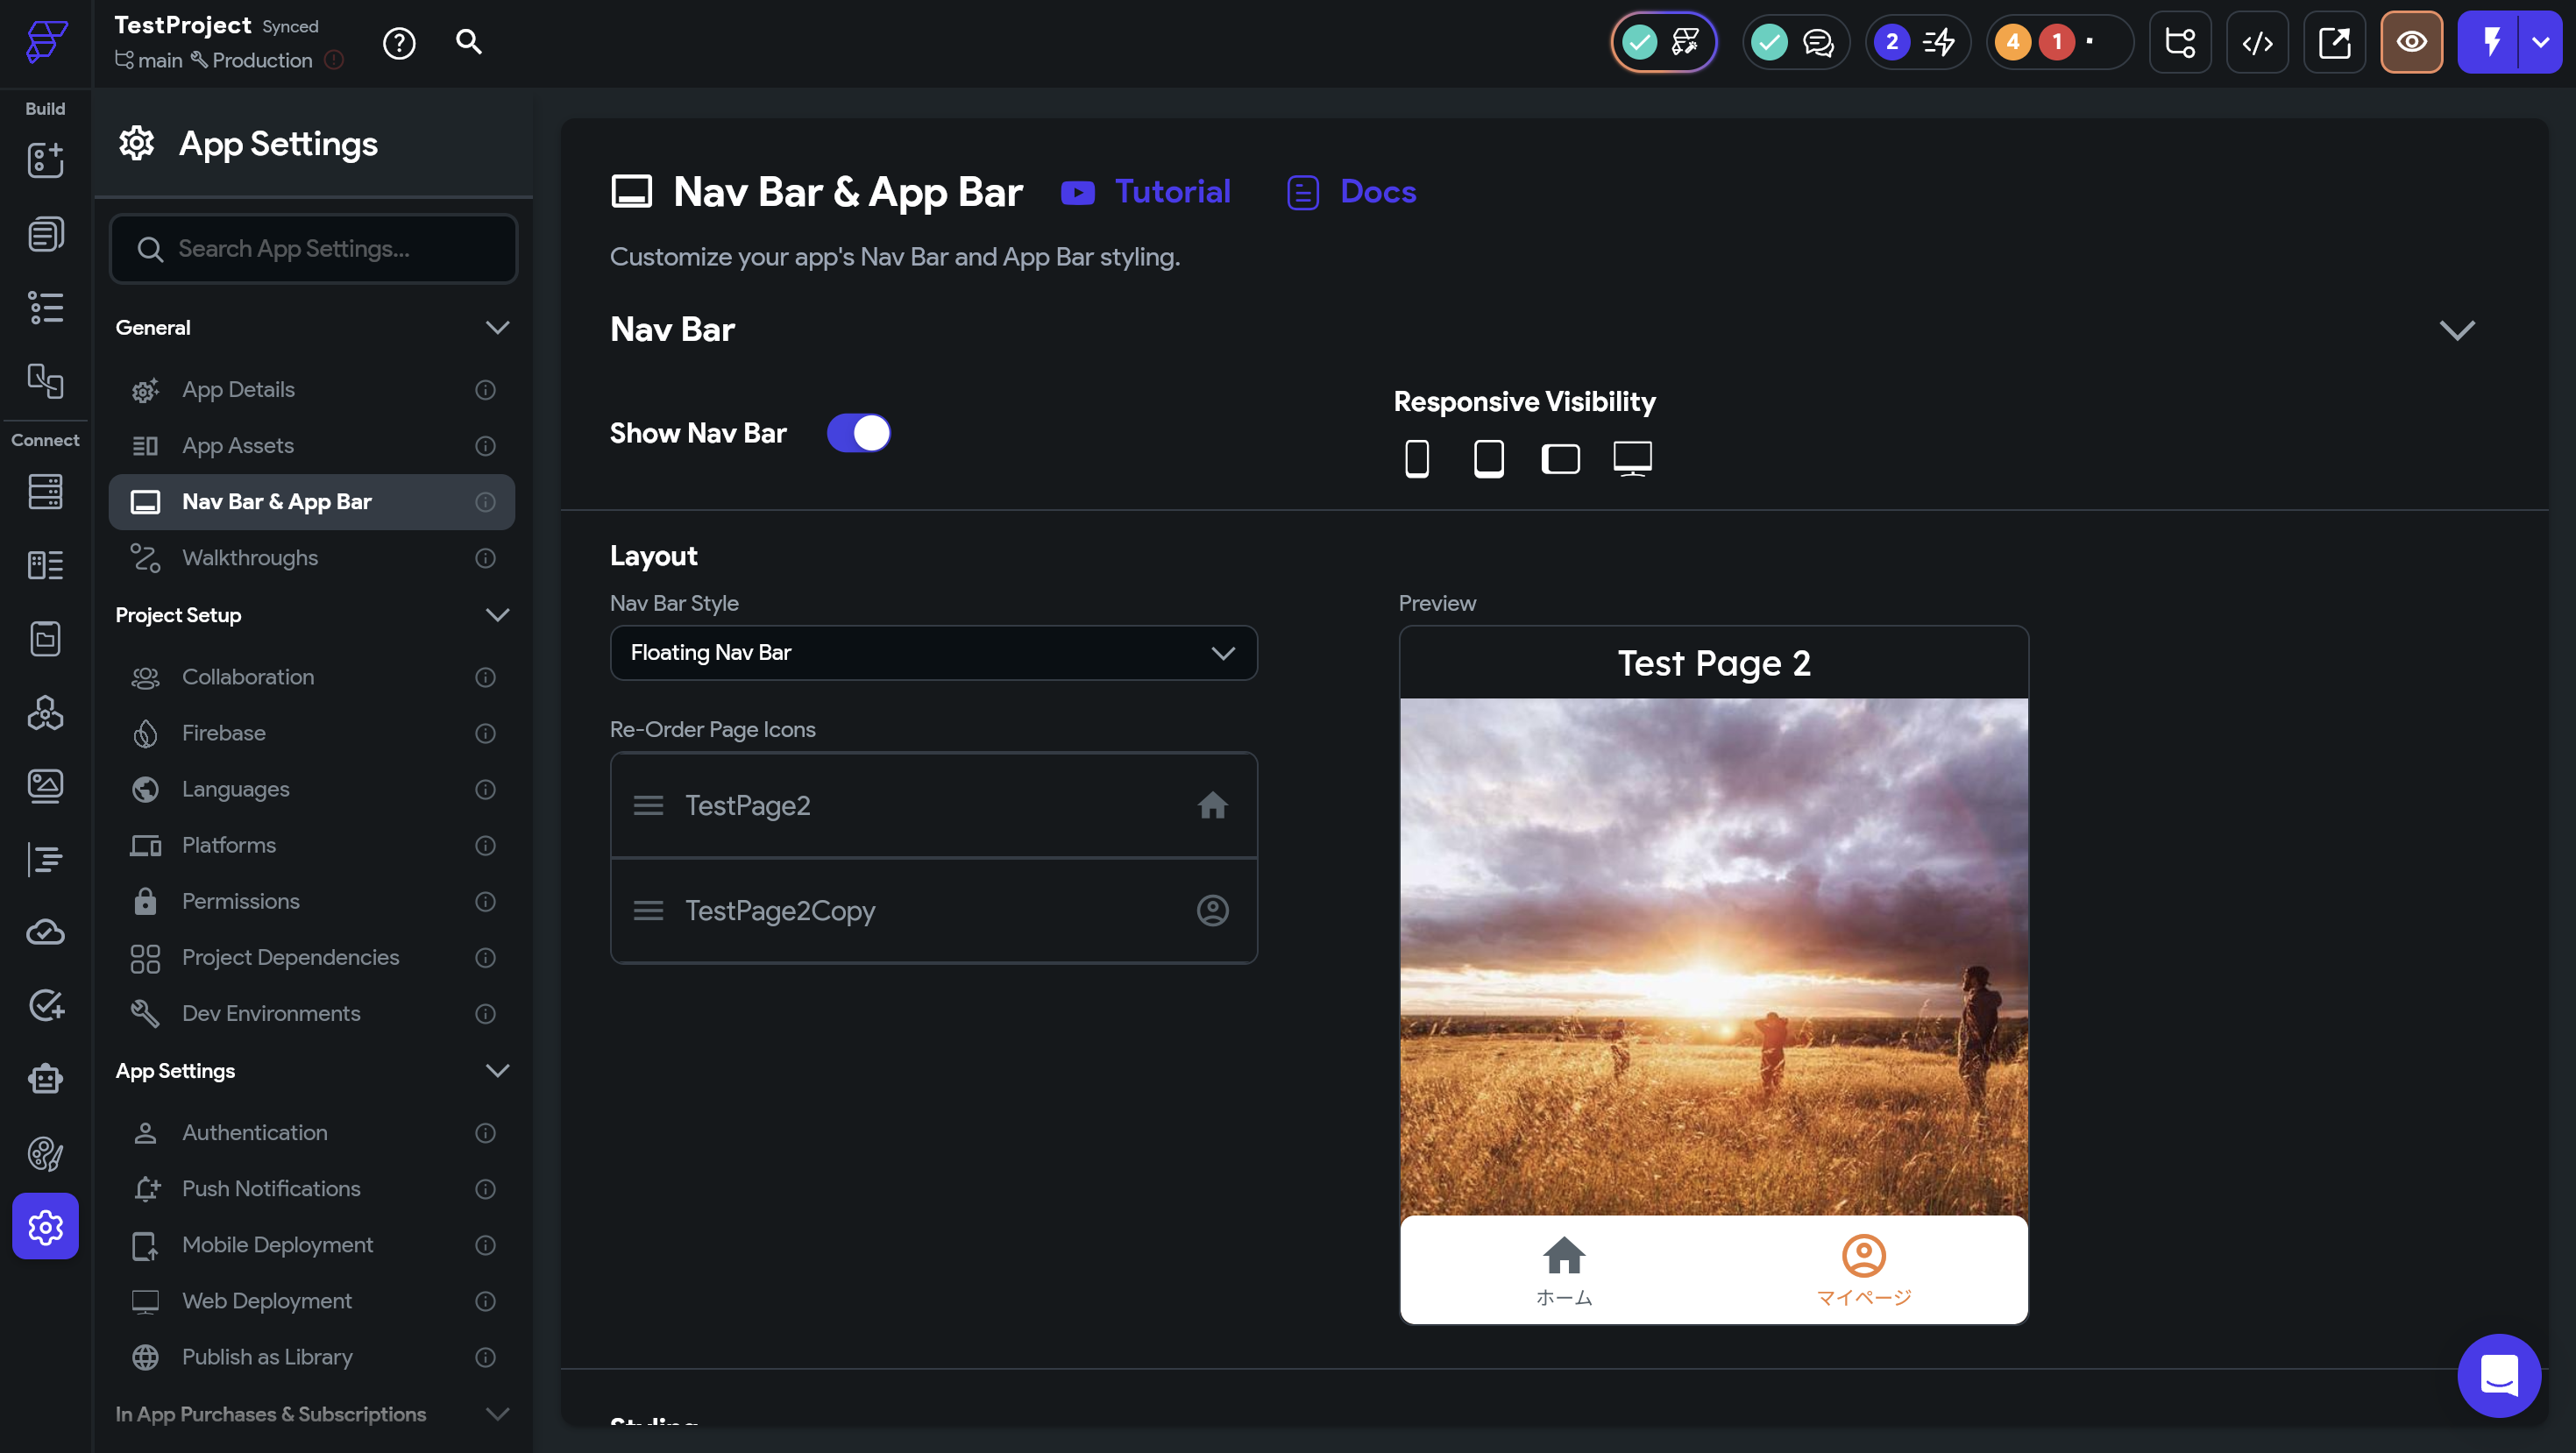The width and height of the screenshot is (2576, 1453).
Task: Click the preview eye icon button
Action: 2411,43
